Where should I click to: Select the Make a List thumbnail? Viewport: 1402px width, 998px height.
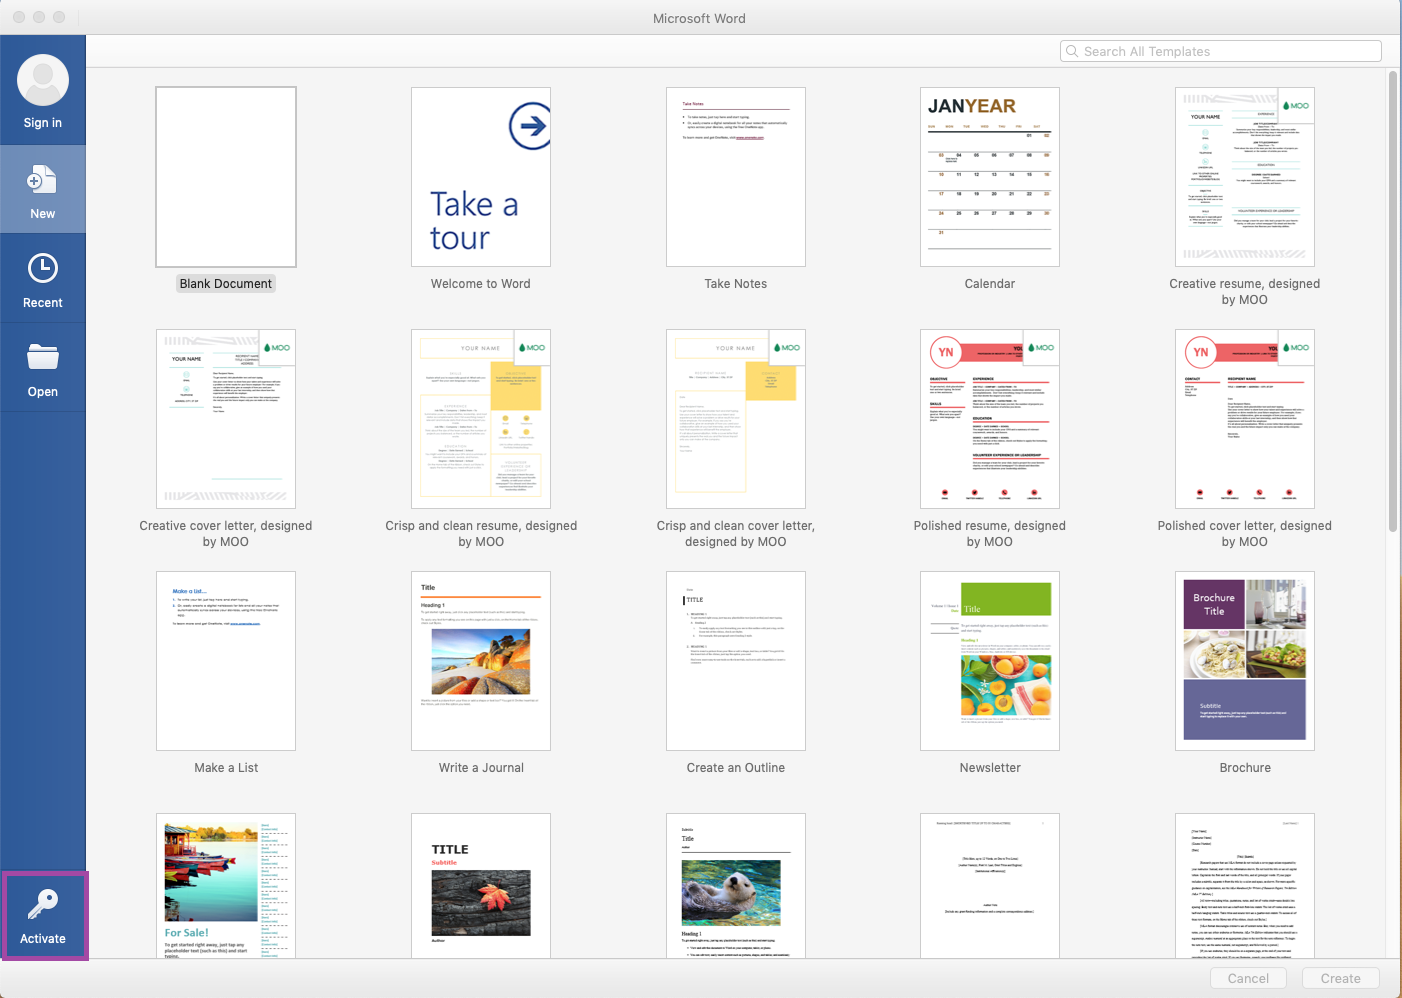pos(226,661)
